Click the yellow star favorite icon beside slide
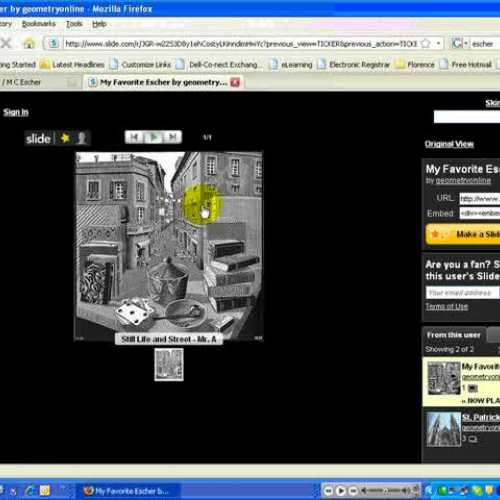The image size is (500, 500). (x=65, y=138)
